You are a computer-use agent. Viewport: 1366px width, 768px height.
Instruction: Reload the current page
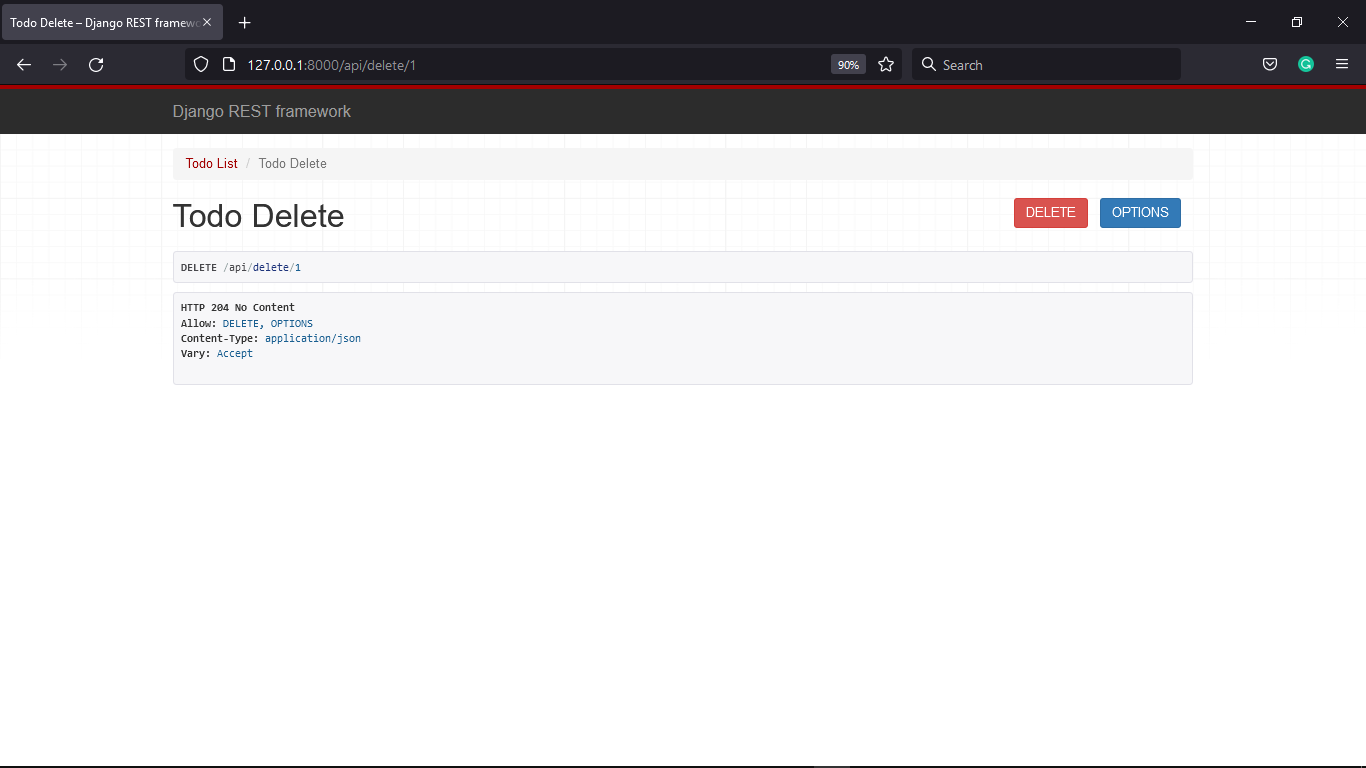[x=96, y=65]
